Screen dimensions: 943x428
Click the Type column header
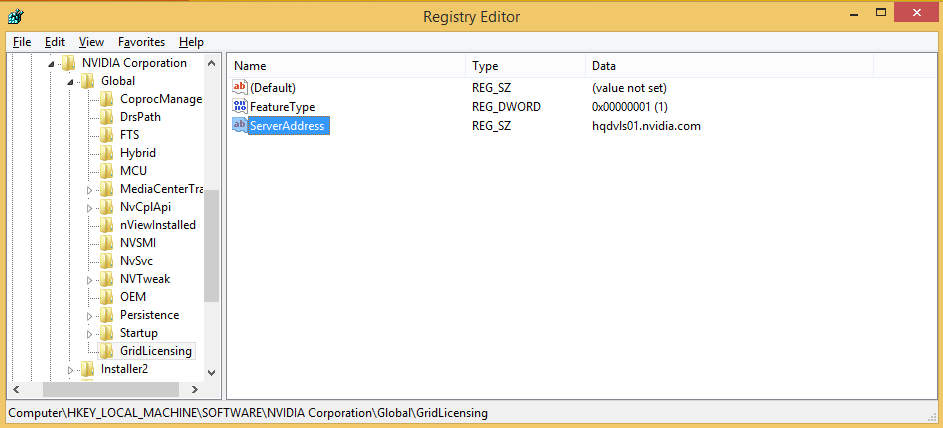[x=524, y=66]
